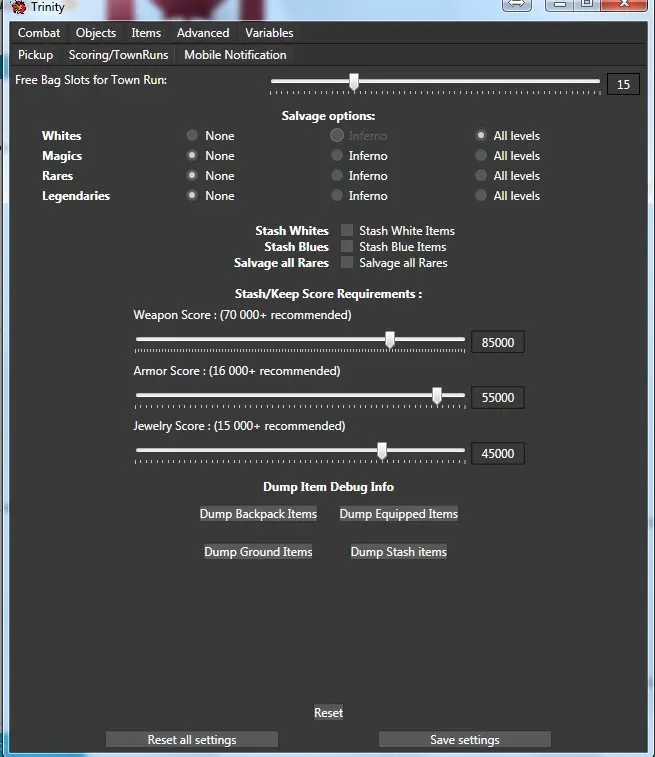Click the Weapon Score slider handle
655x757 pixels.
coord(390,340)
